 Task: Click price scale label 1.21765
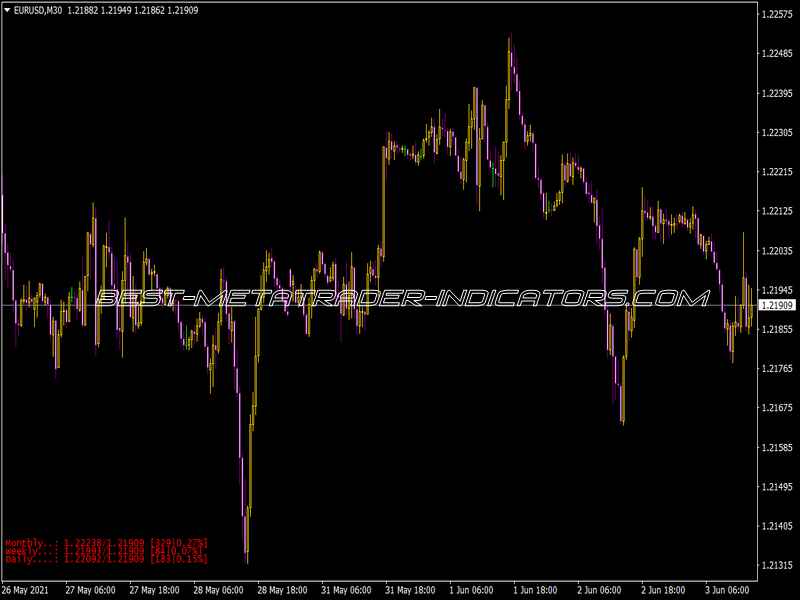click(777, 368)
